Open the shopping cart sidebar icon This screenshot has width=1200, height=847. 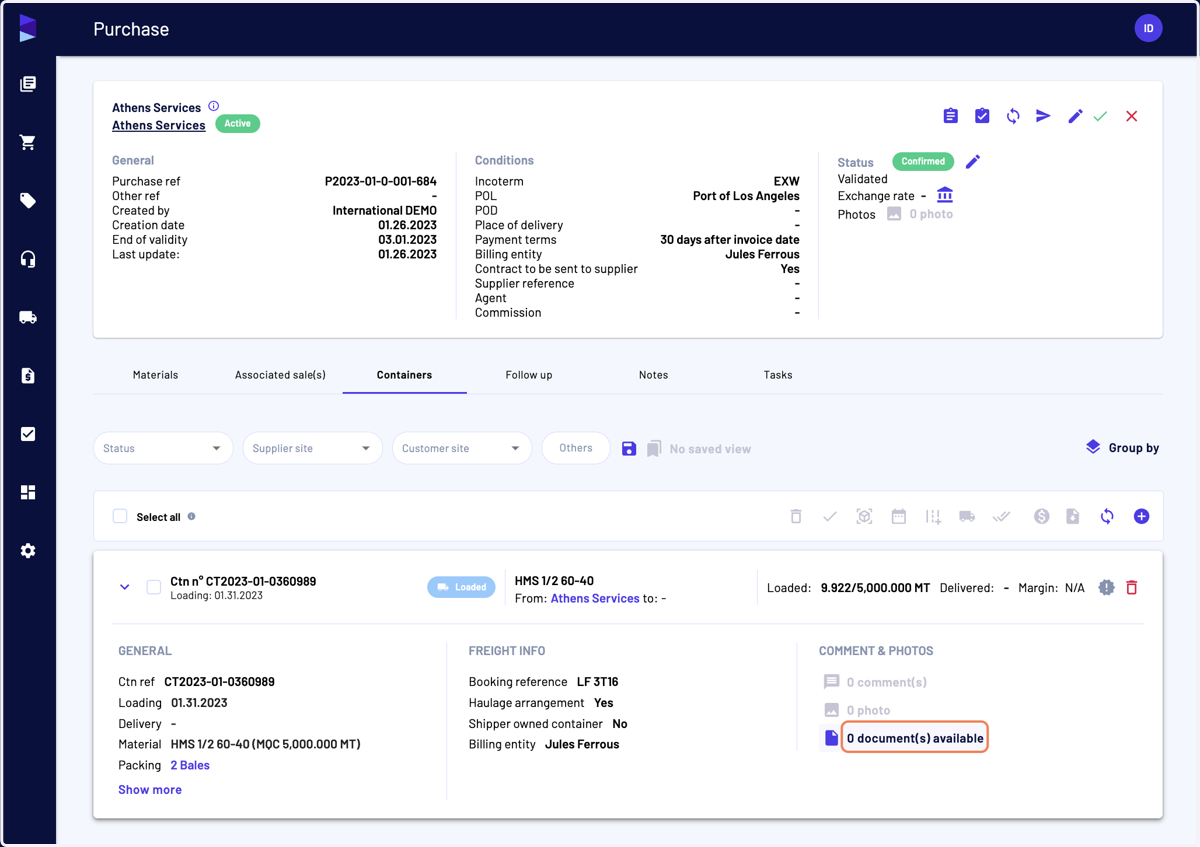(x=28, y=142)
